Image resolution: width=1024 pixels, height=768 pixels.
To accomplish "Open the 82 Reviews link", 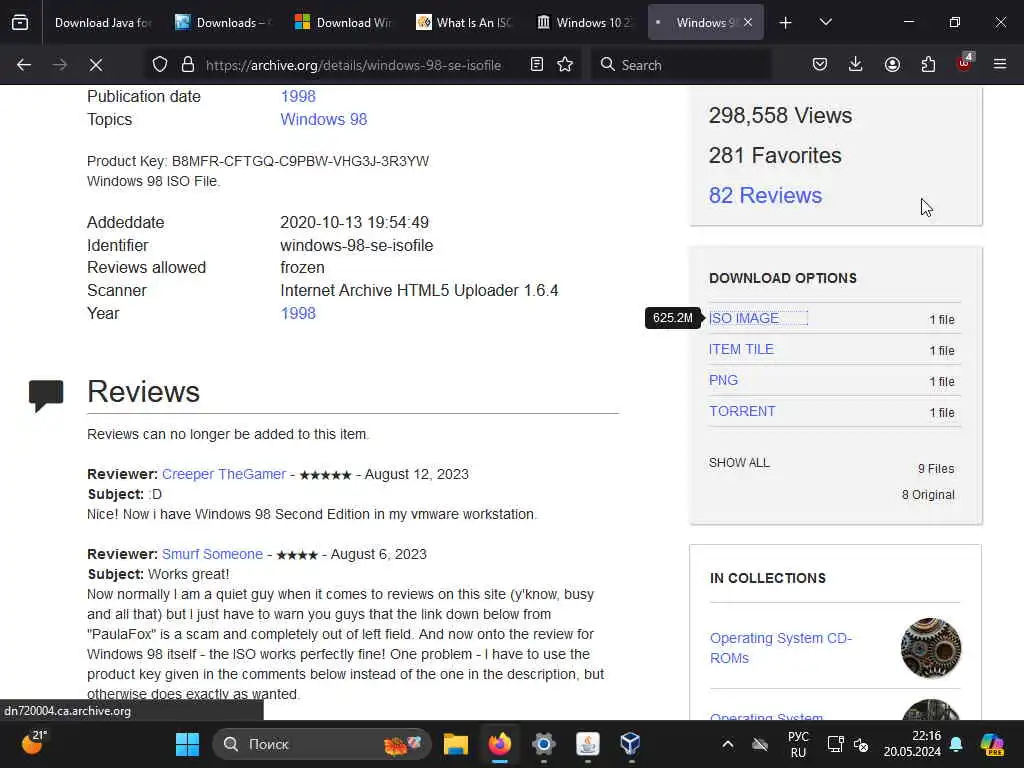I will 765,195.
